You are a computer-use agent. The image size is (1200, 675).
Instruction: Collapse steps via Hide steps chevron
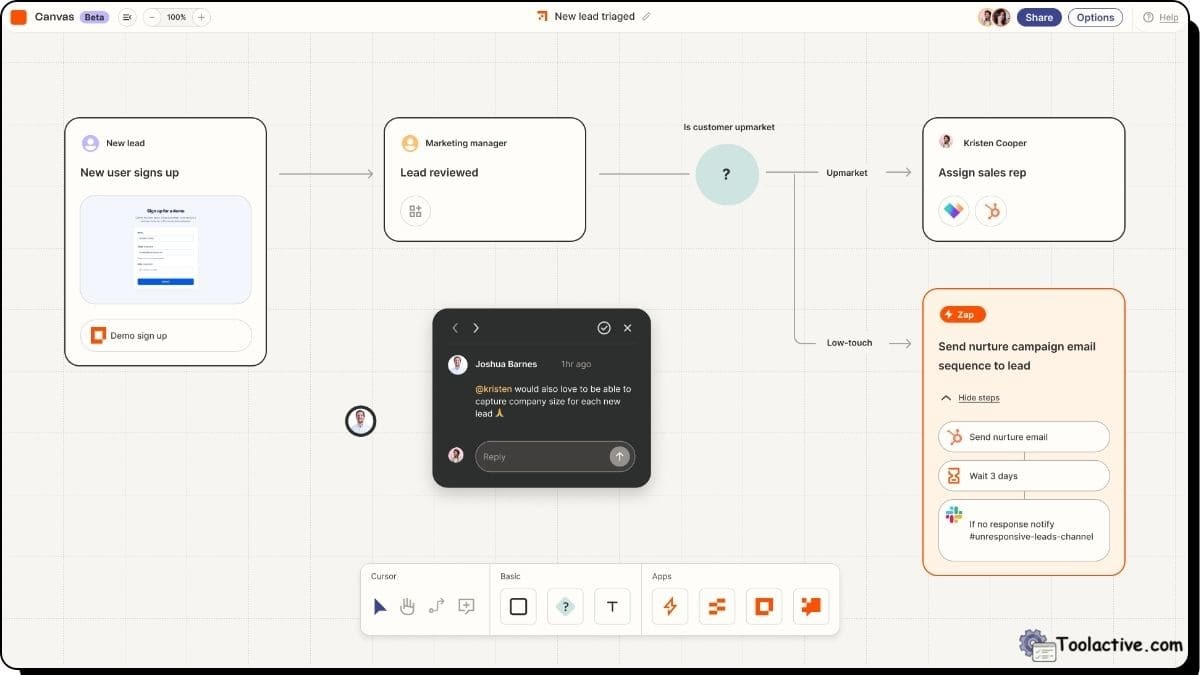pos(946,397)
